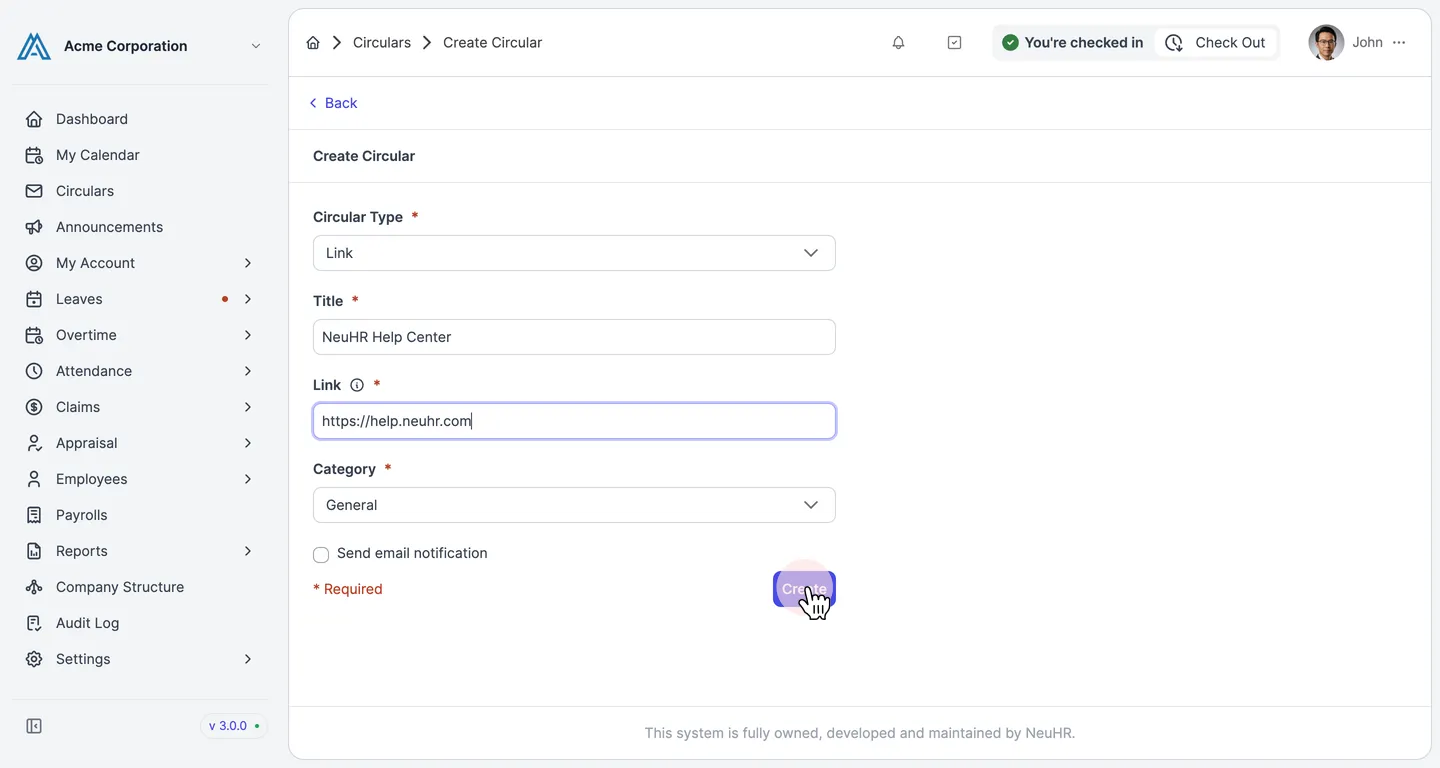Screen dimensions: 1440x768
Task: Open the Category dropdown
Action: (x=574, y=505)
